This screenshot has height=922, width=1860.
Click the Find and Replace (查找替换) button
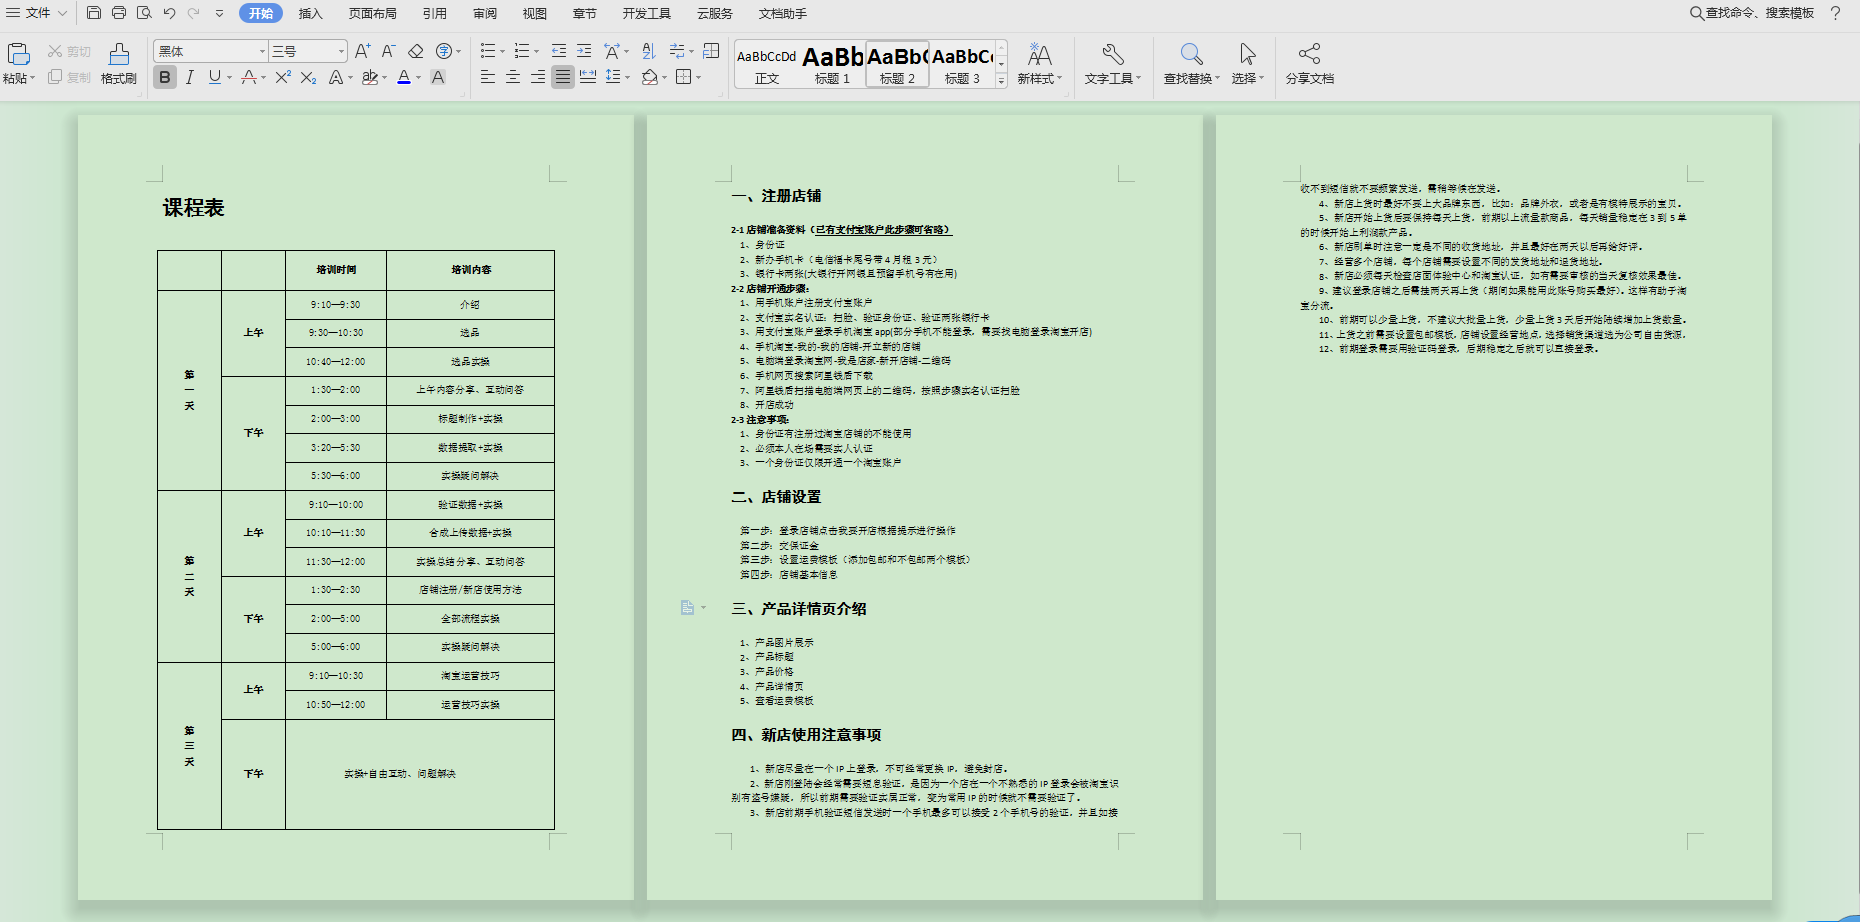(x=1191, y=63)
